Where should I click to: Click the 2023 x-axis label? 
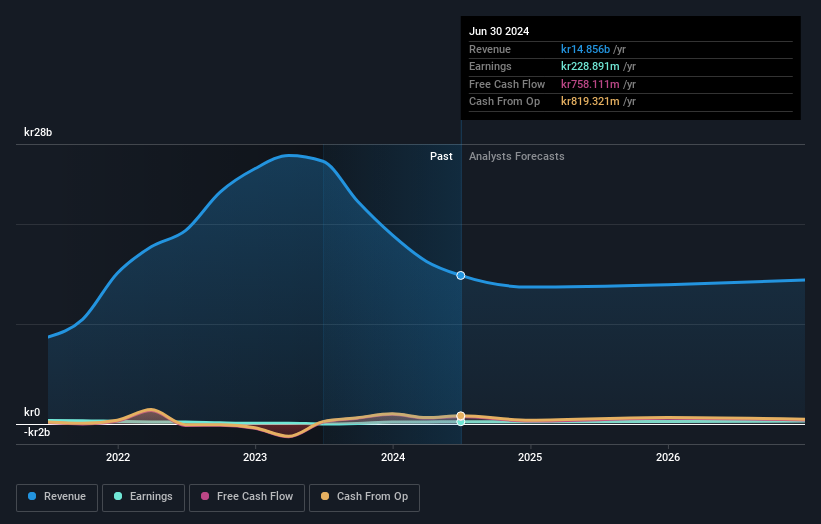click(255, 457)
